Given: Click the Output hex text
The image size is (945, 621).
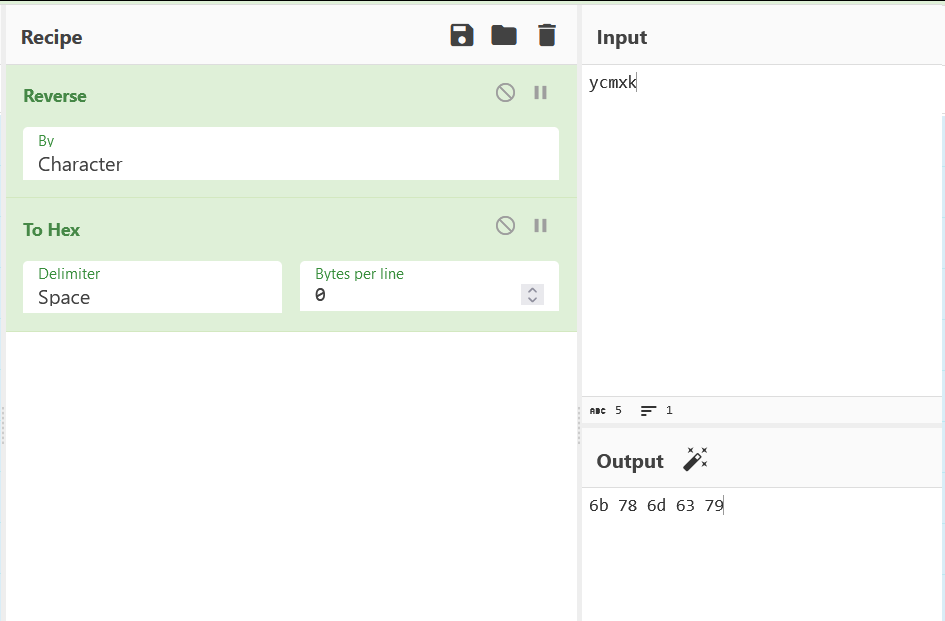Looking at the screenshot, I should pos(656,505).
